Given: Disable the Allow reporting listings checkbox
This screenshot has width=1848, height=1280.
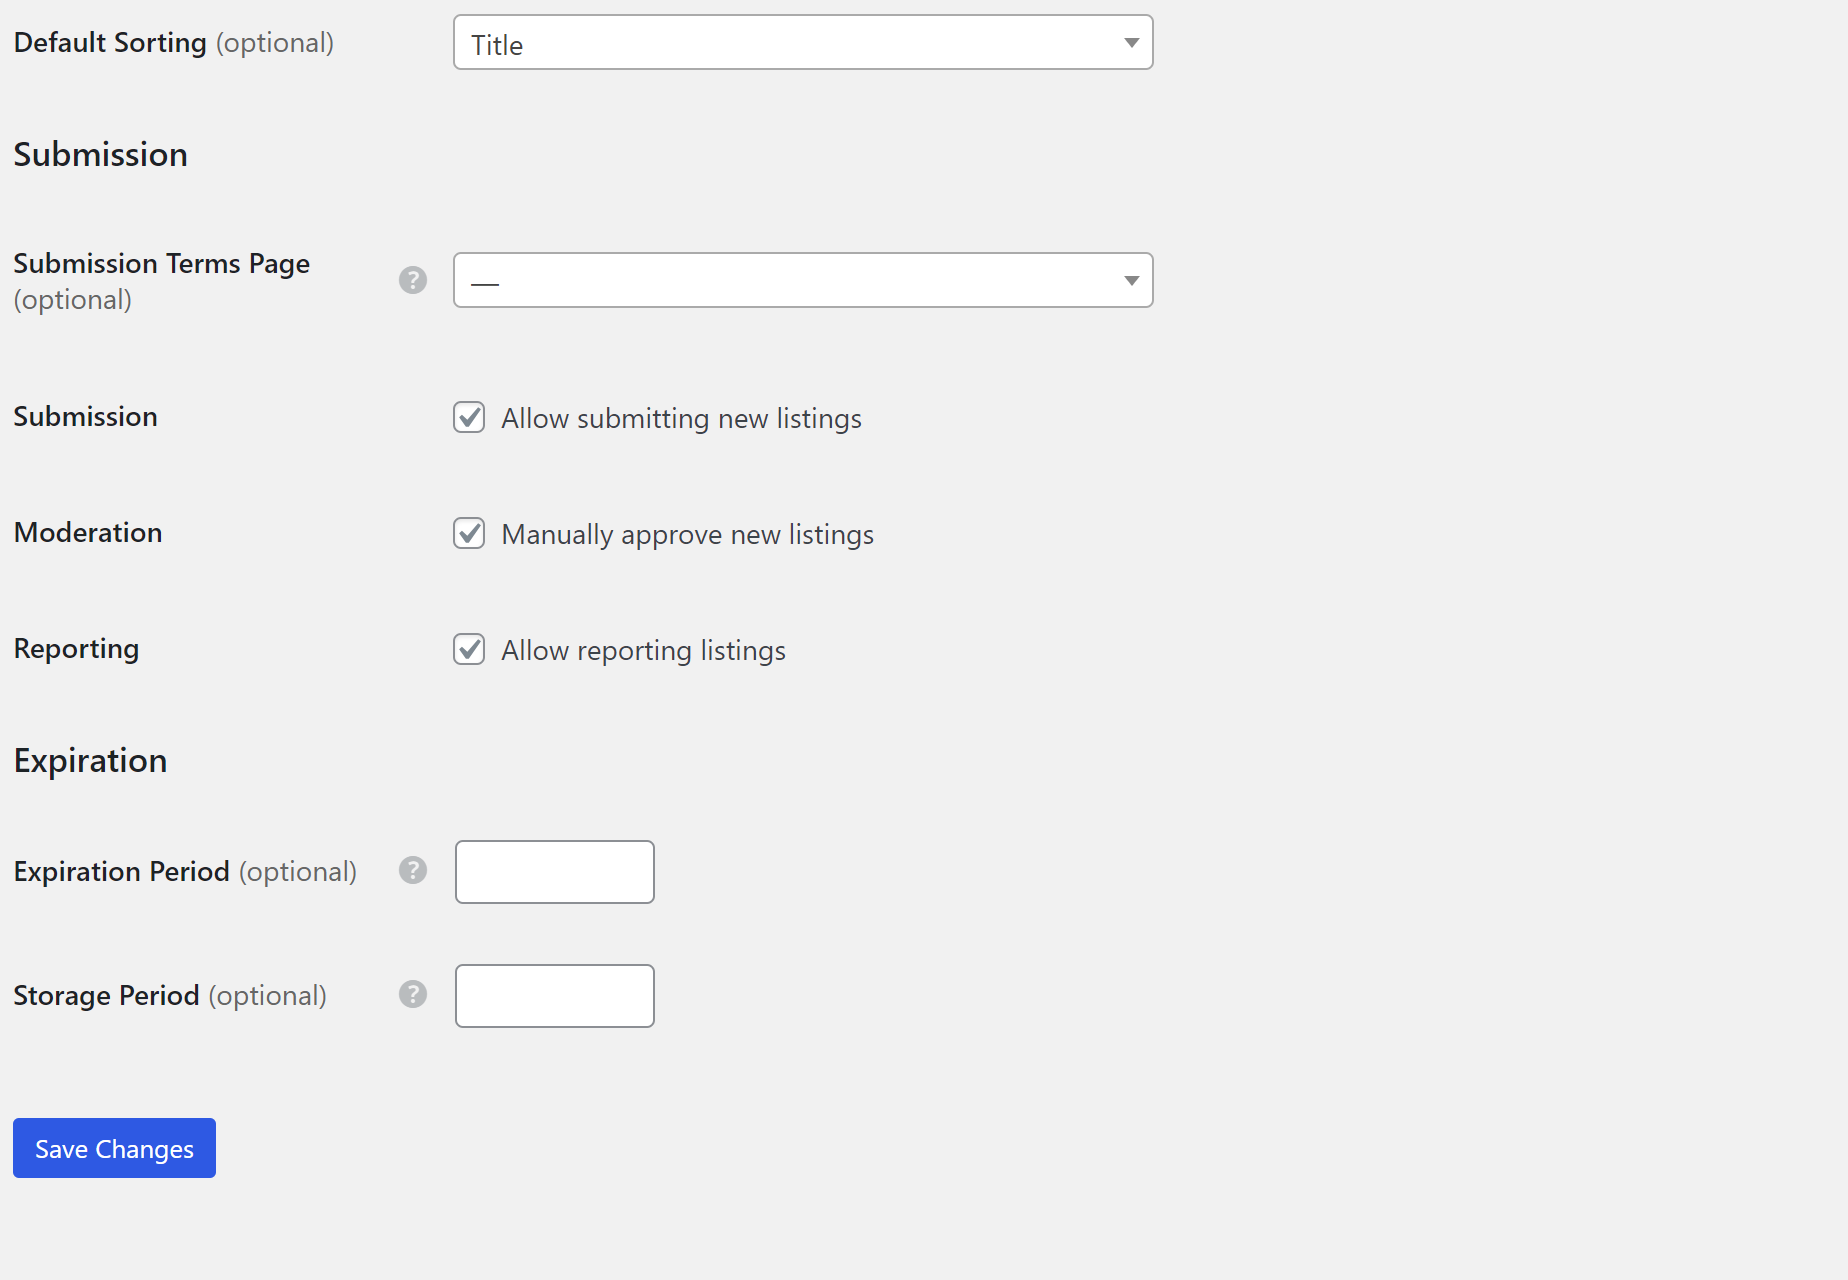Looking at the screenshot, I should point(469,649).
